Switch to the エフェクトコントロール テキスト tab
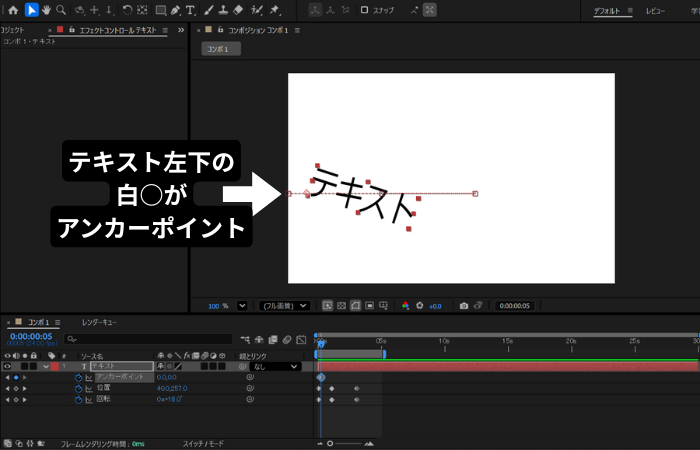Viewport: 700px width, 450px height. 118,30
